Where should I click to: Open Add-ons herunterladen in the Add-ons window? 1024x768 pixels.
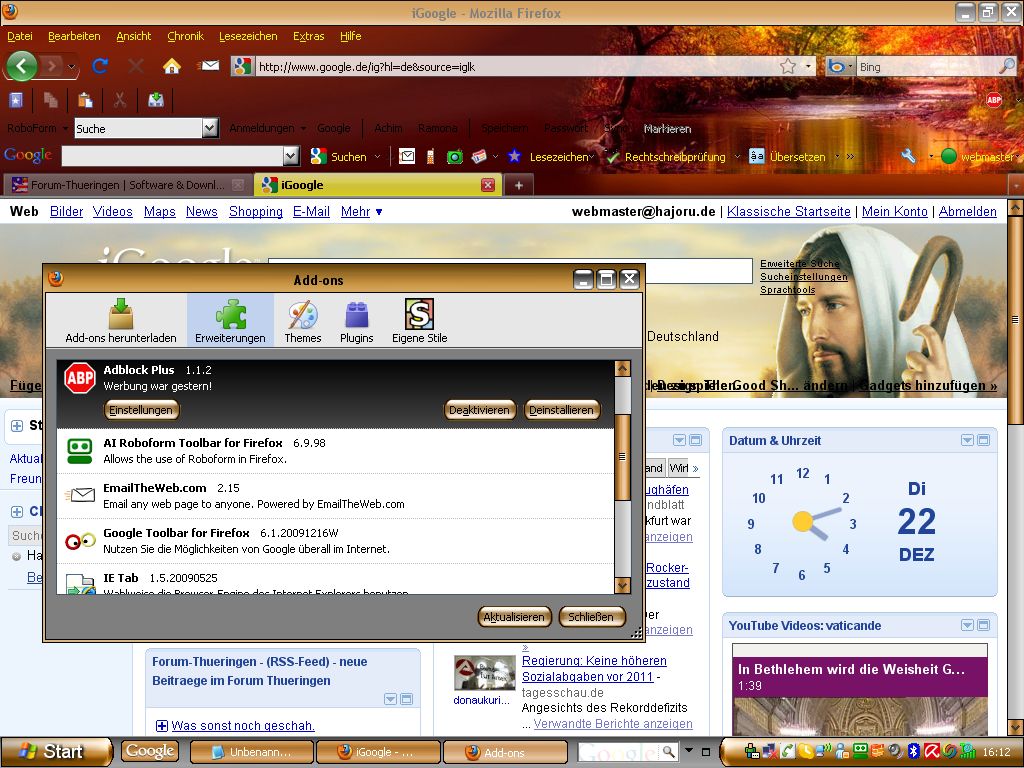(x=121, y=321)
